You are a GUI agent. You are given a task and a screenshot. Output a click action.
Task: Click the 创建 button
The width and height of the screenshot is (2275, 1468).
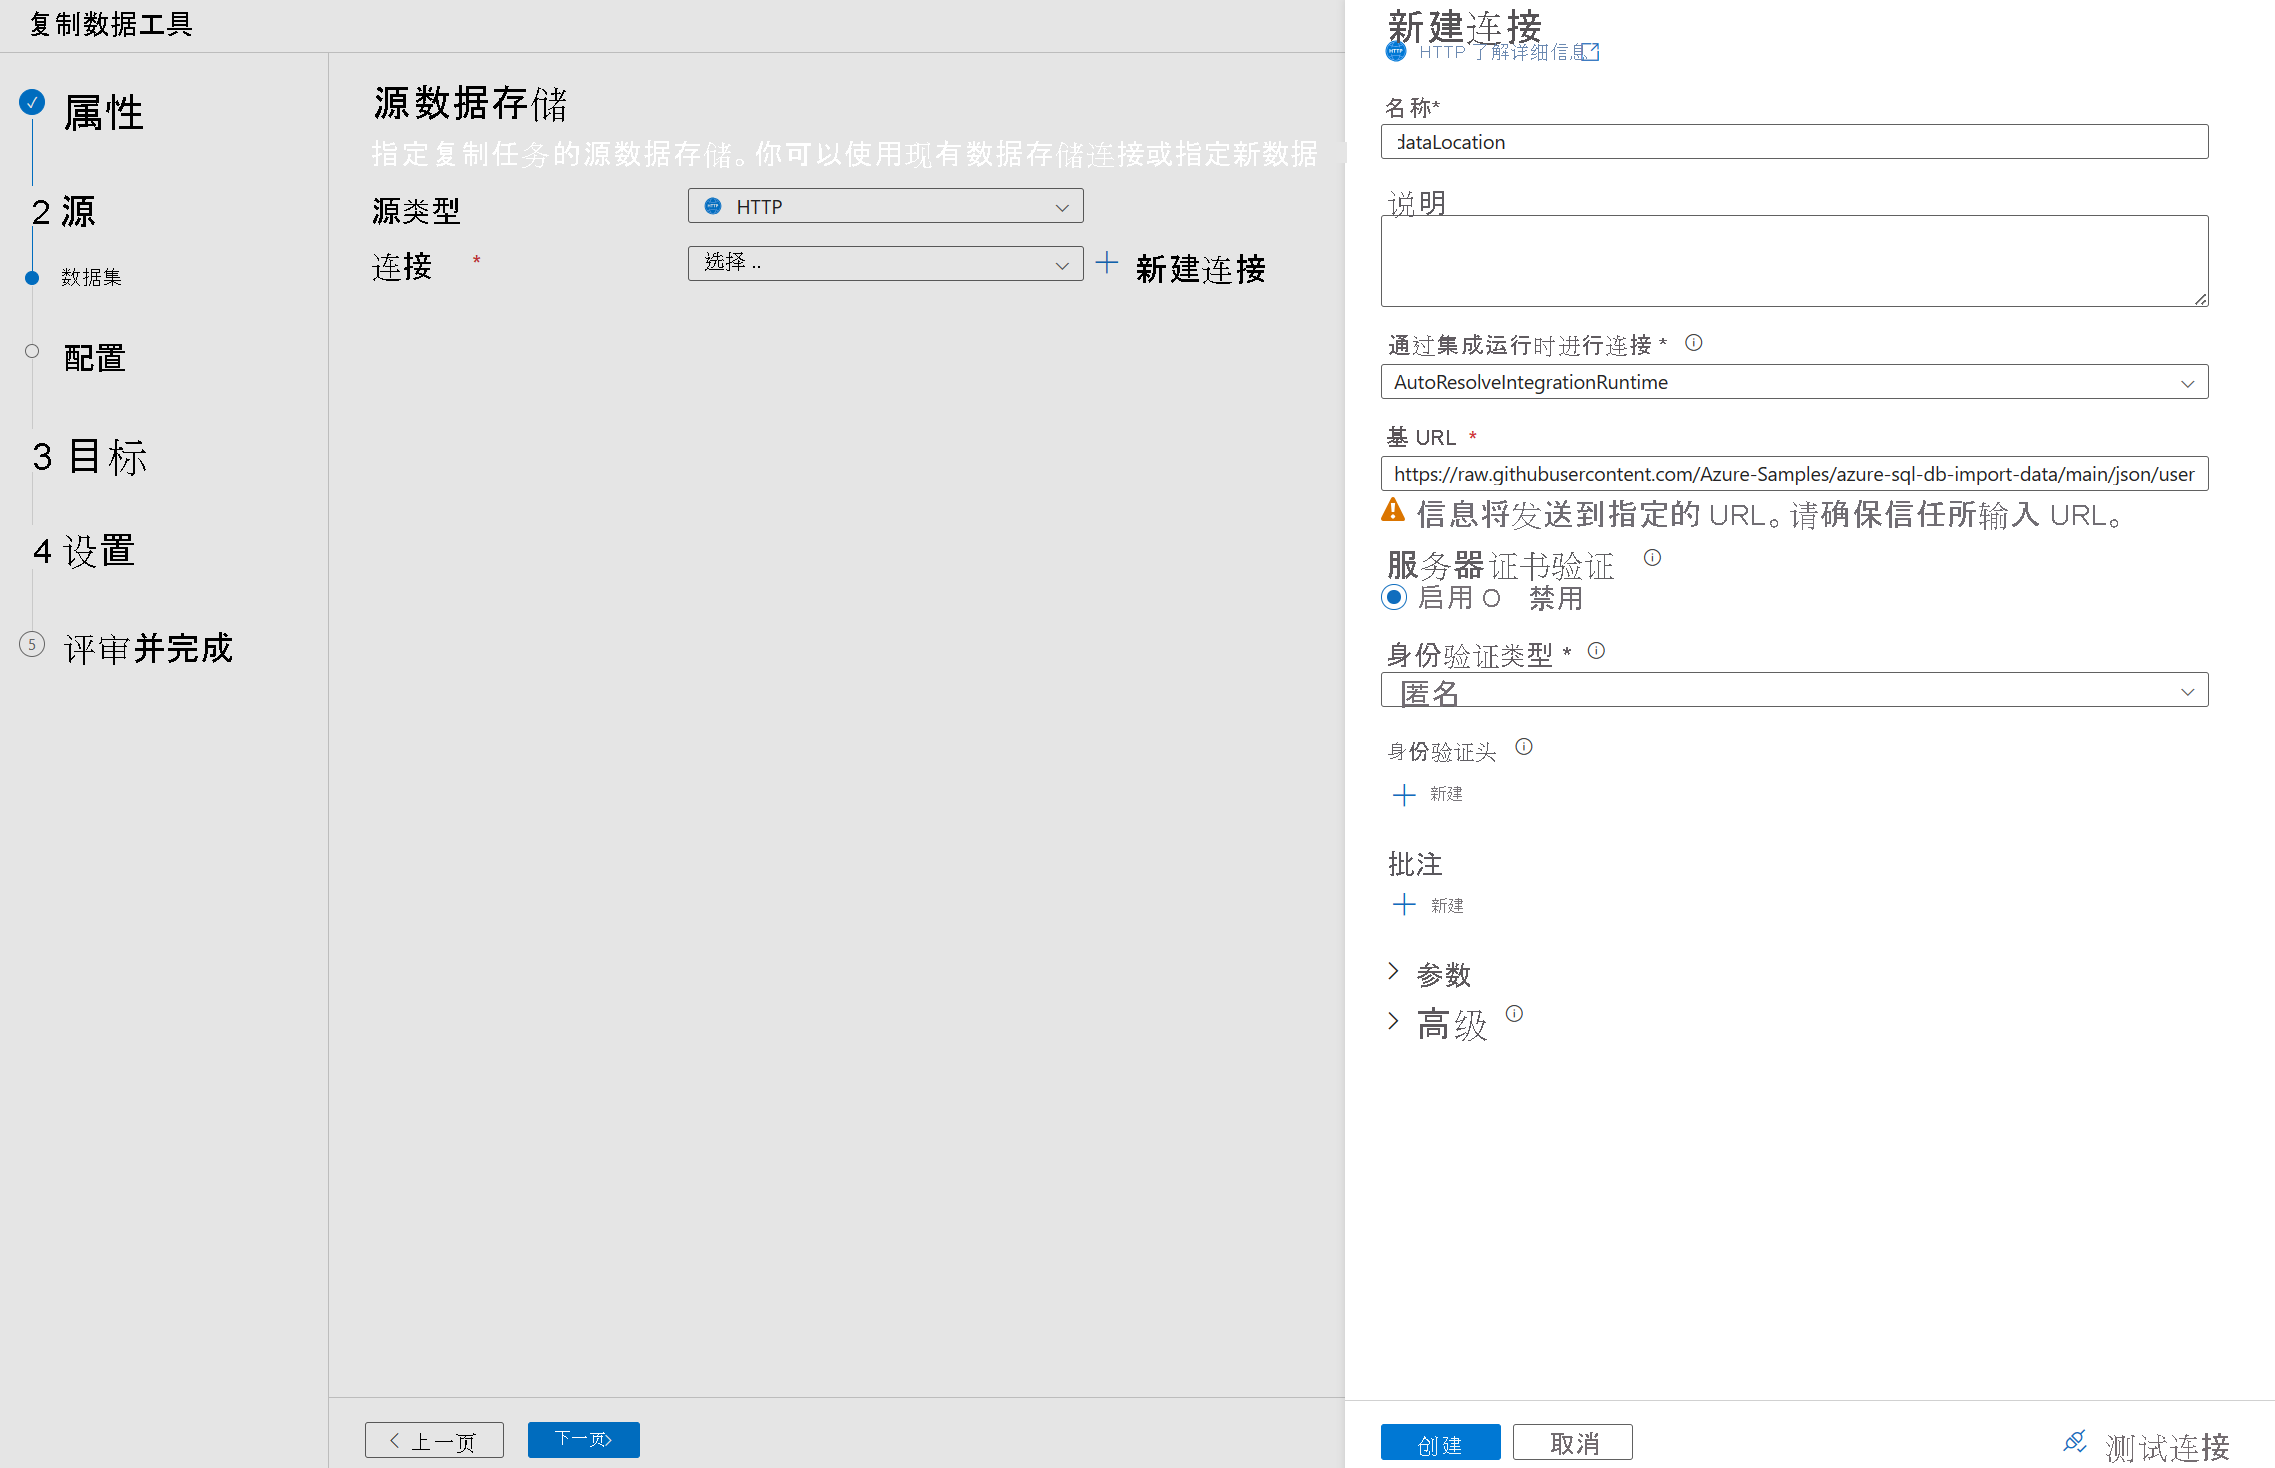[x=1439, y=1443]
